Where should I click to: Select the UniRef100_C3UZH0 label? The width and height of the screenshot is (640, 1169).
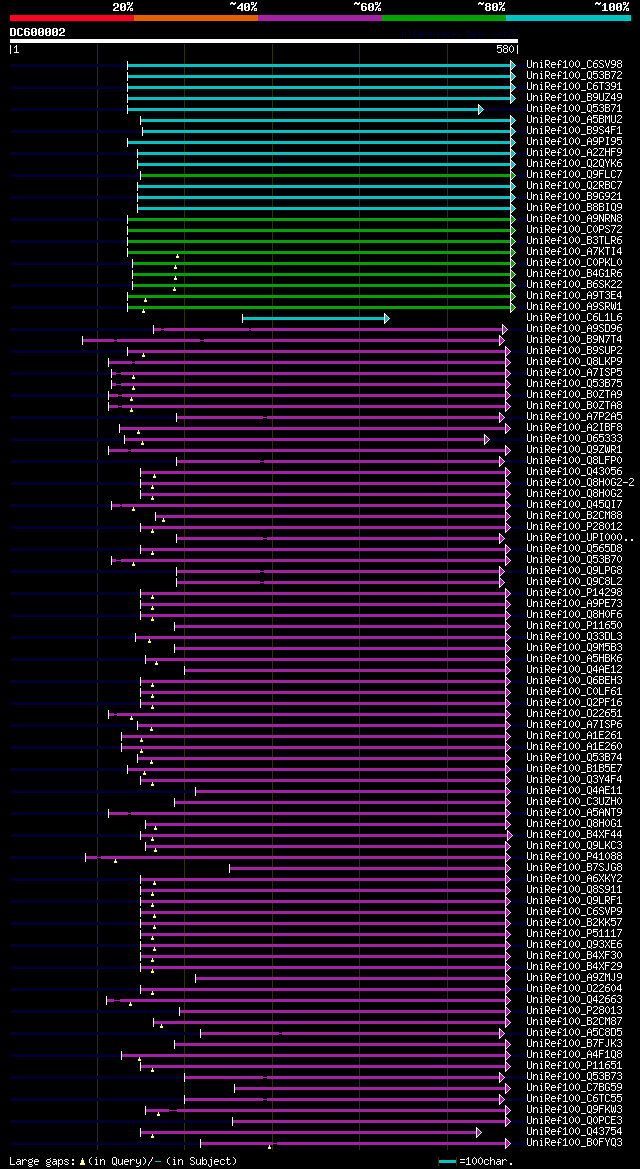(x=574, y=801)
